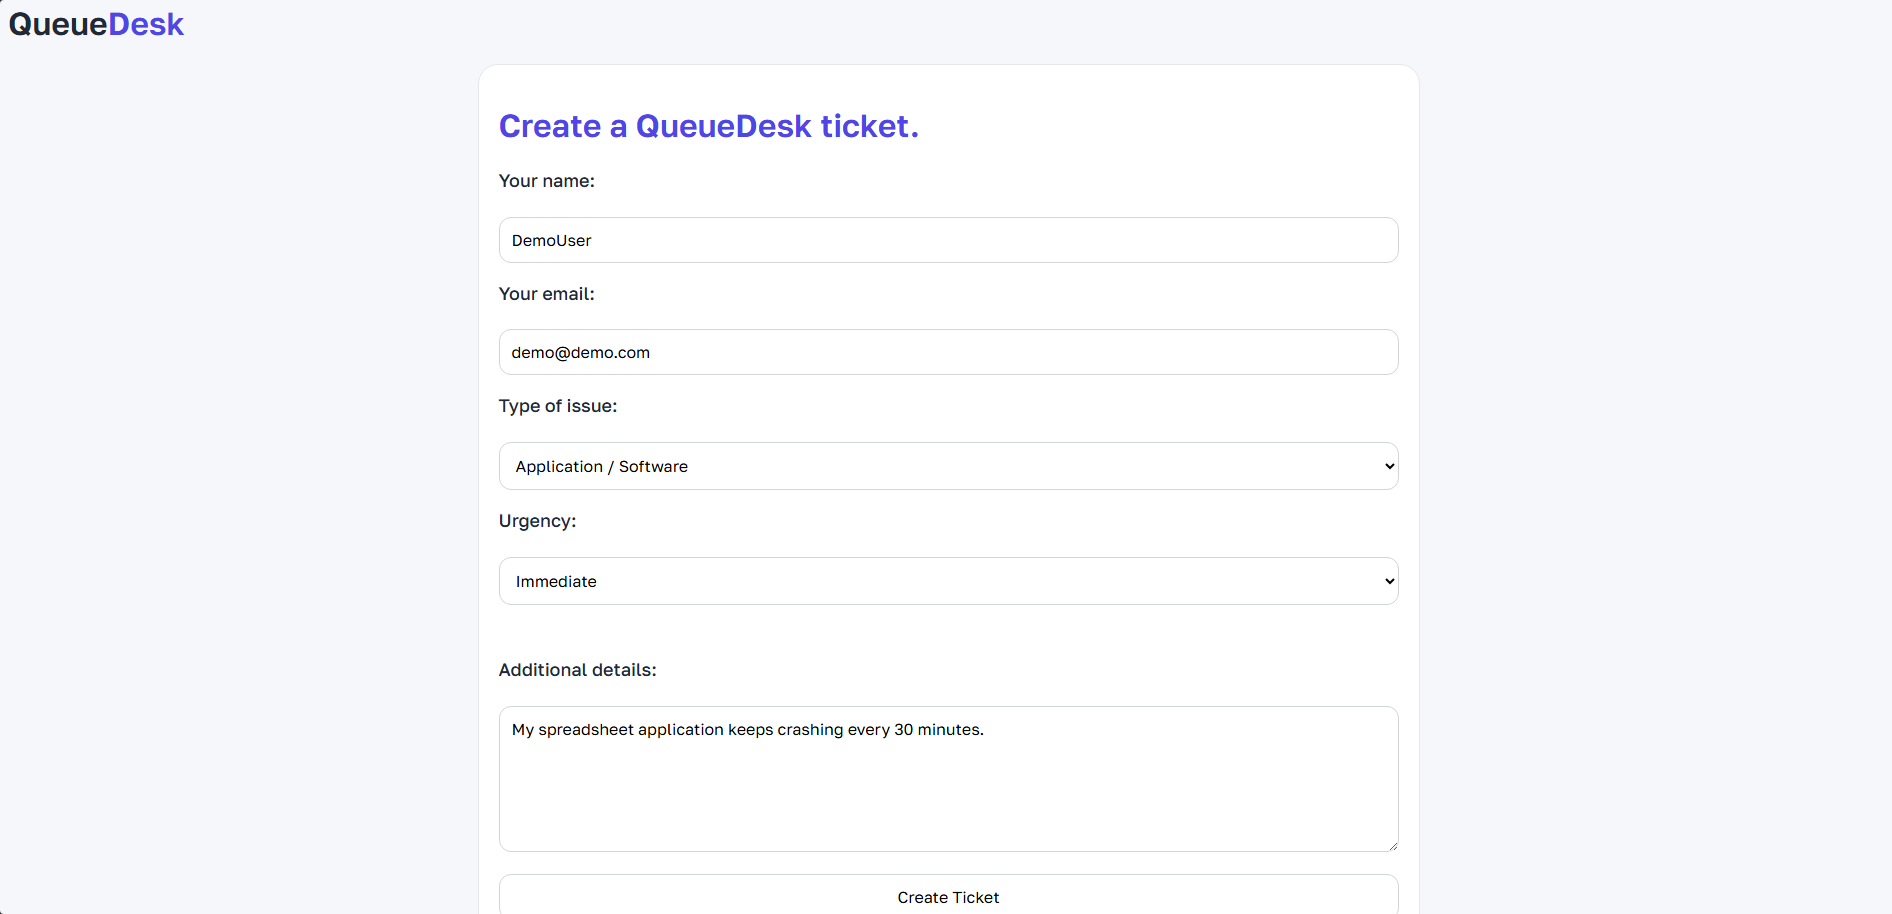Click the Urgency dropdown chevron arrow

[x=1389, y=581]
